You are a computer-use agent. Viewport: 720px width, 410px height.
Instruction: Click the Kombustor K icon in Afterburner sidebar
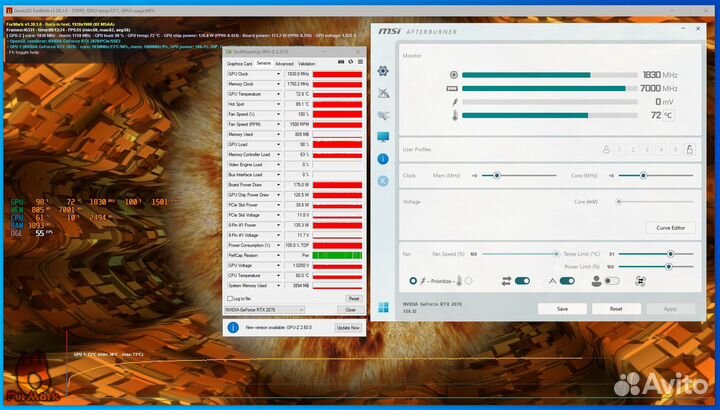[x=383, y=181]
